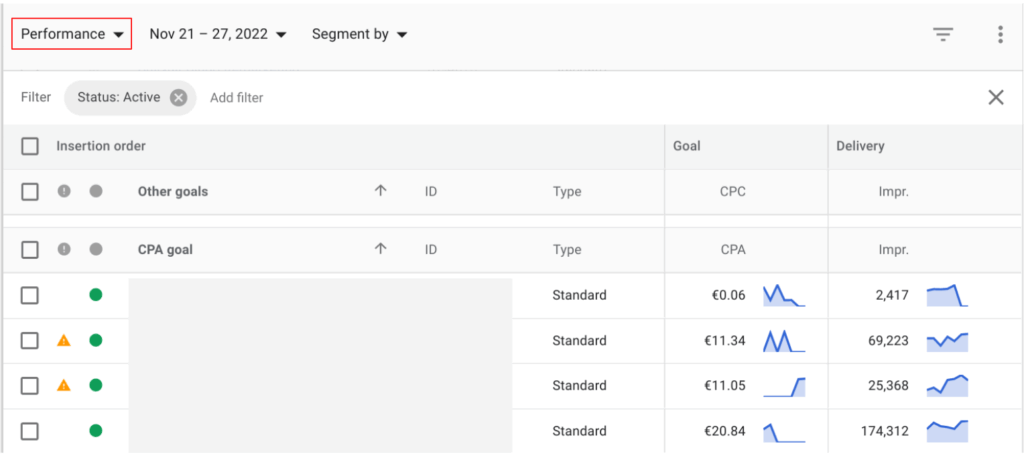The height and width of the screenshot is (456, 1024).
Task: Expand the Segment by dropdown
Action: (x=359, y=34)
